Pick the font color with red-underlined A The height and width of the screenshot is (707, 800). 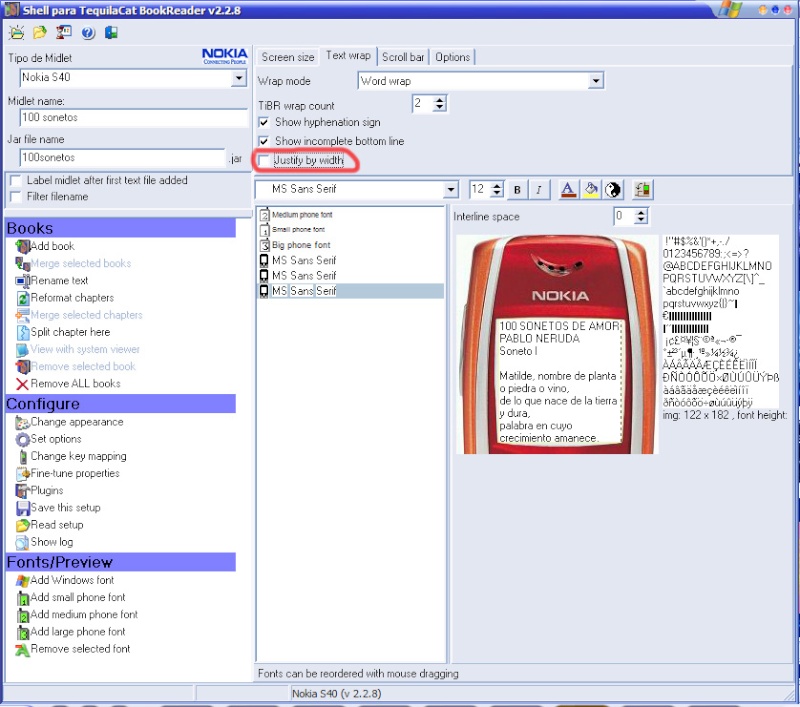[x=568, y=190]
